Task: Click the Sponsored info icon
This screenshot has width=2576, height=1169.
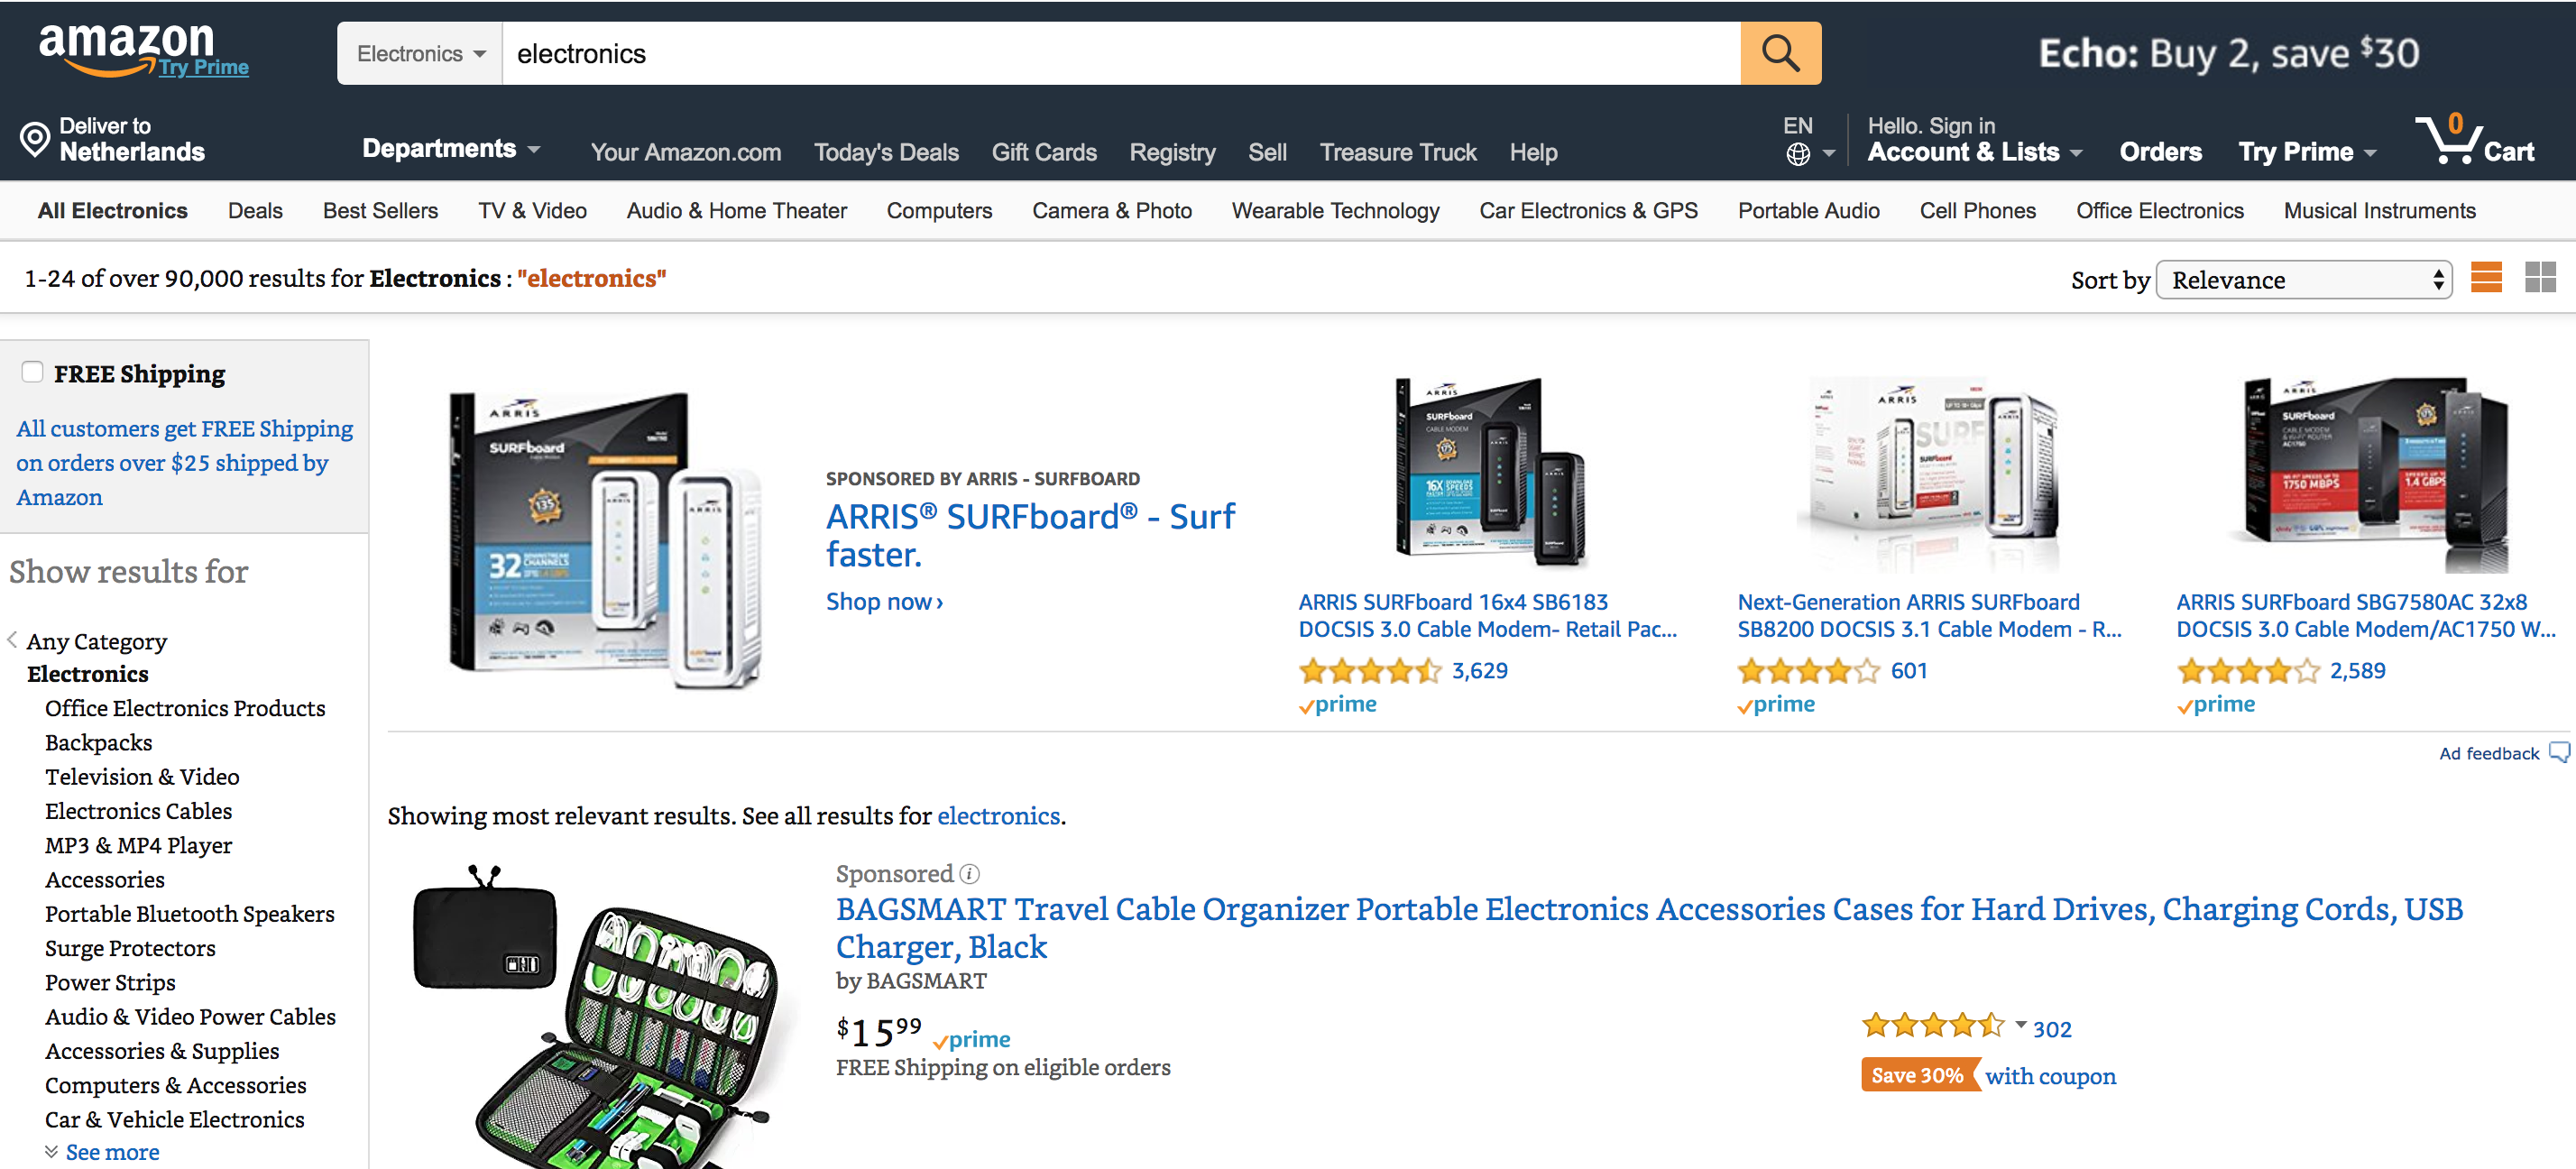Action: [x=969, y=874]
